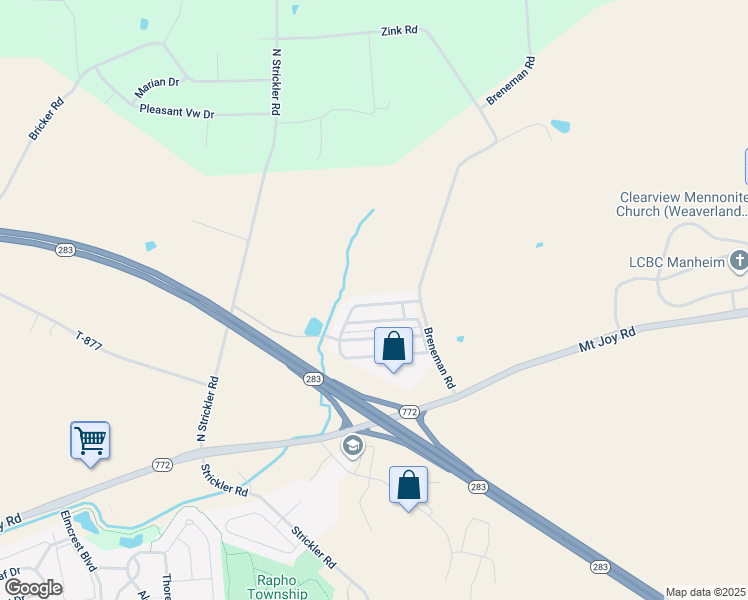This screenshot has height=600, width=748.
Task: Click the Zink Rd street label
Action: click(399, 31)
